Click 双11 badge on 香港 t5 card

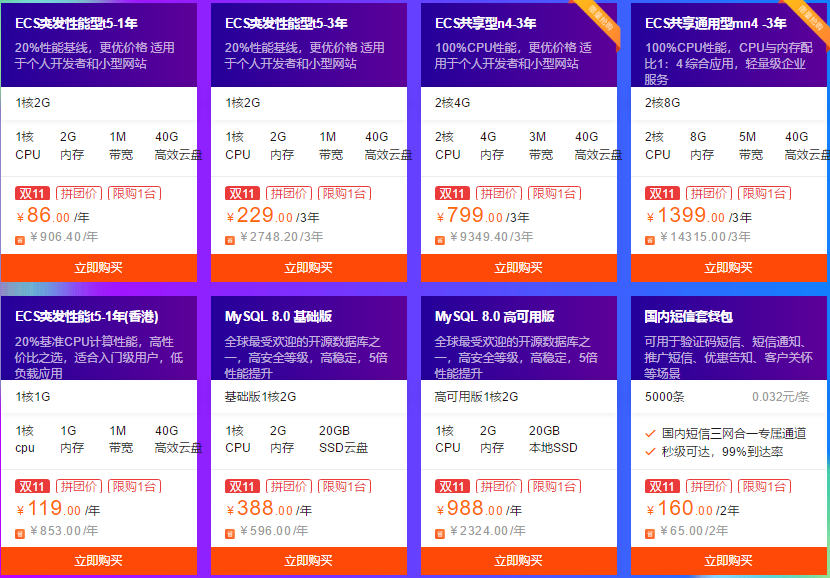[x=33, y=486]
